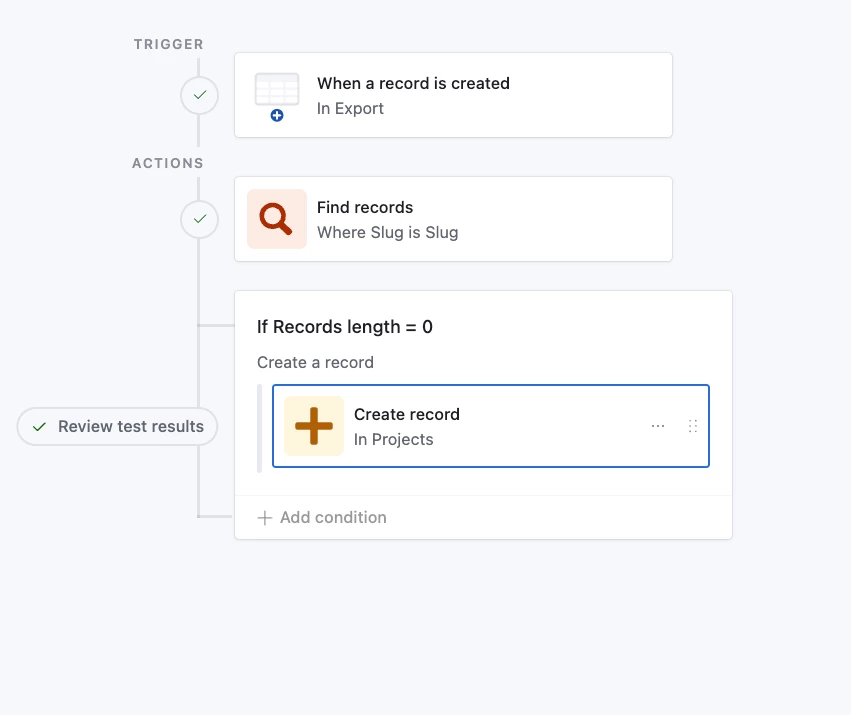Viewport: 851px width, 715px height.
Task: Click the drag handle on Create record
Action: 693,426
